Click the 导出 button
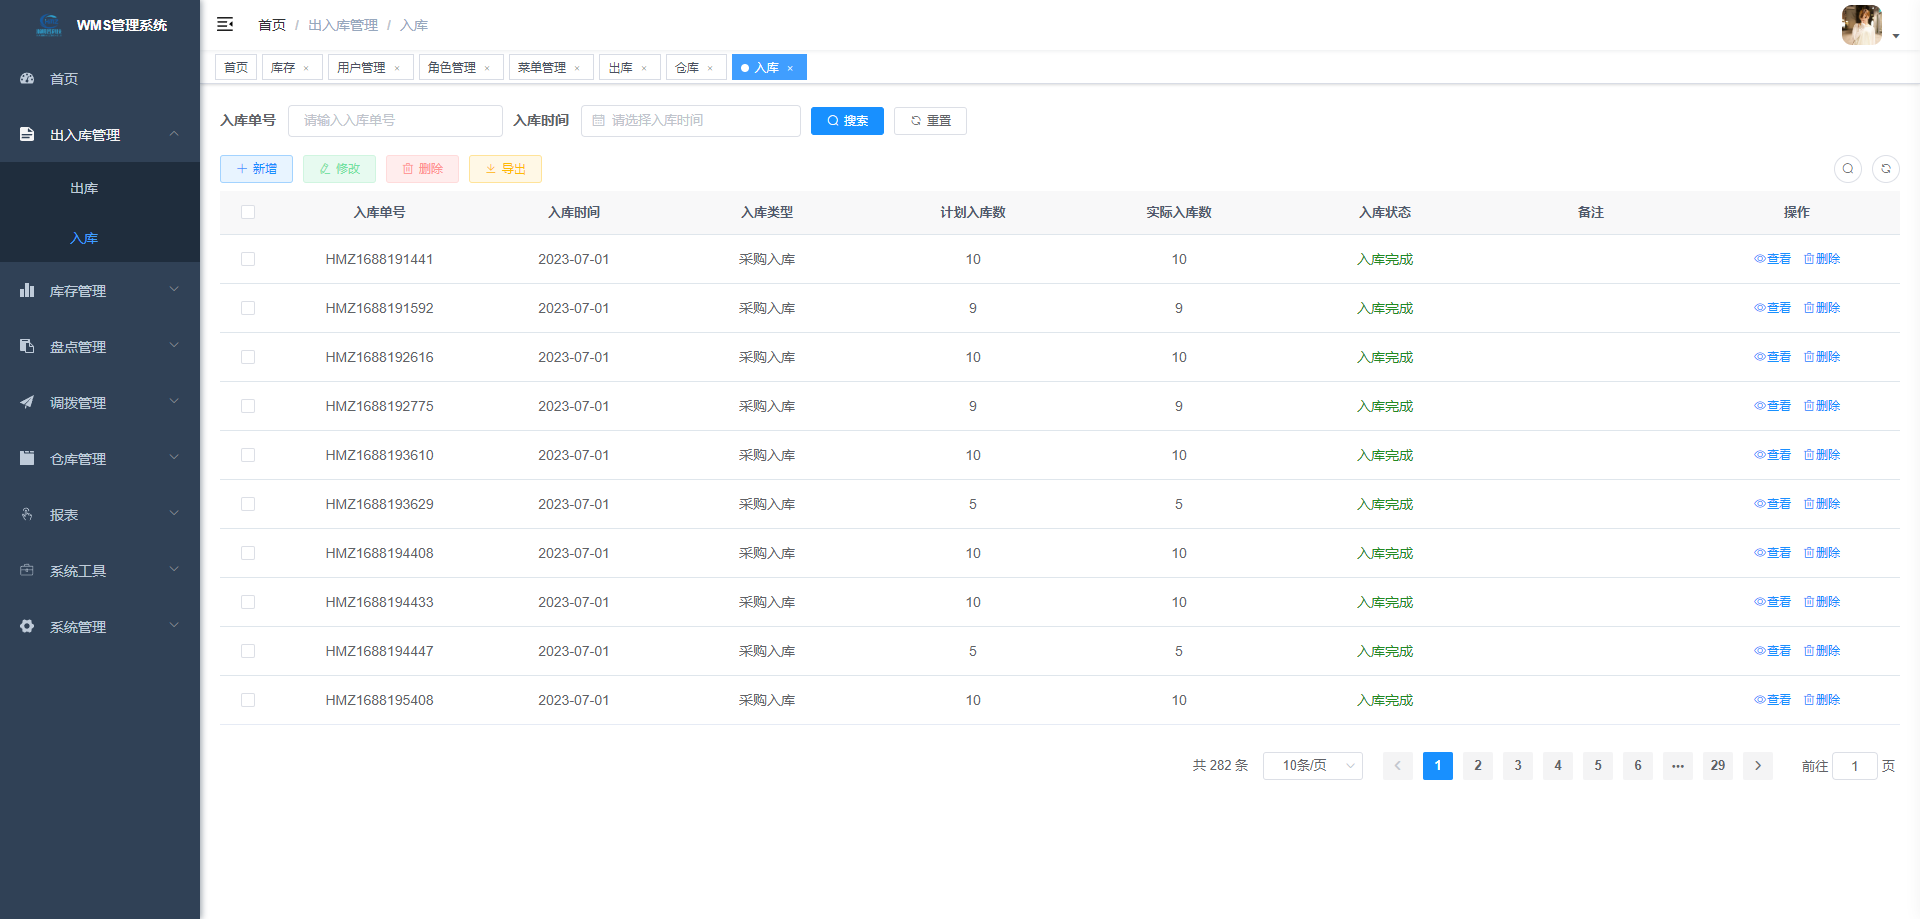 (x=505, y=169)
